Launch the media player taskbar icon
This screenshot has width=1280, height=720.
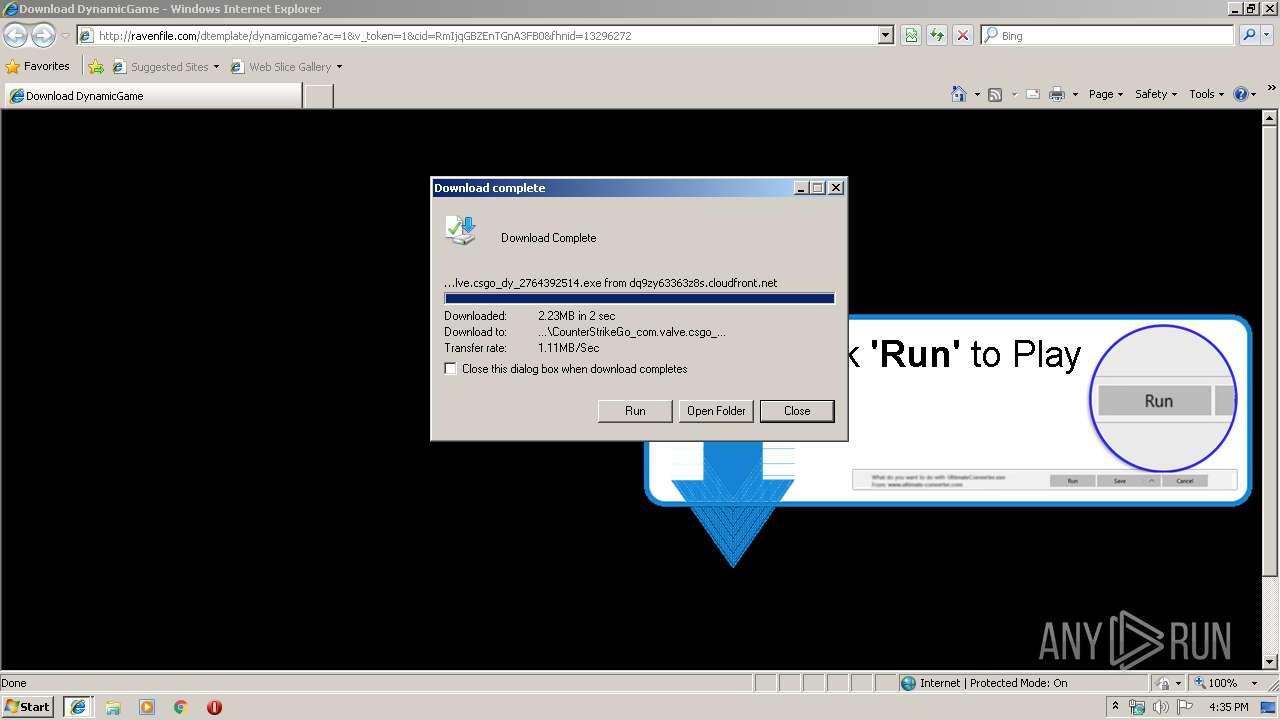pyautogui.click(x=147, y=707)
